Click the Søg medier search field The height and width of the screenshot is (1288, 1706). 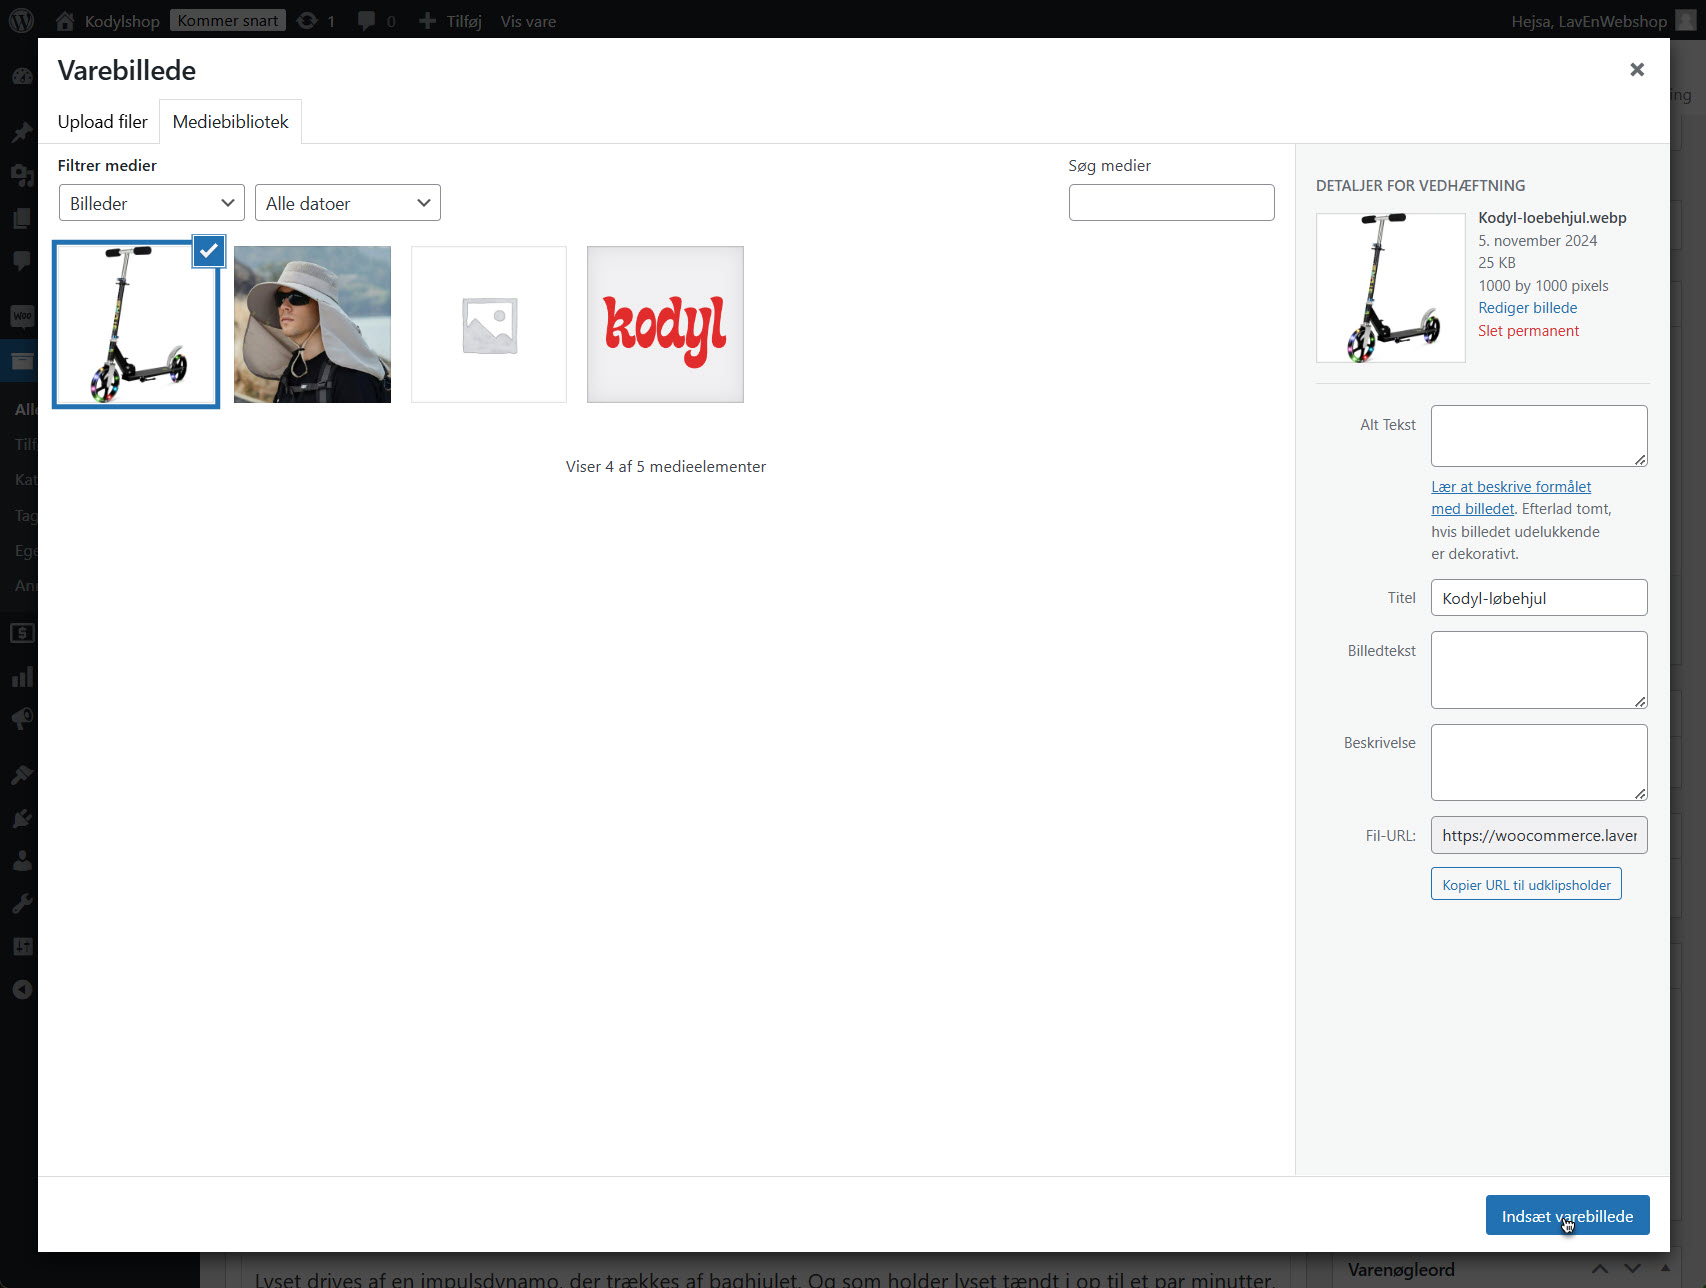[x=1171, y=202]
